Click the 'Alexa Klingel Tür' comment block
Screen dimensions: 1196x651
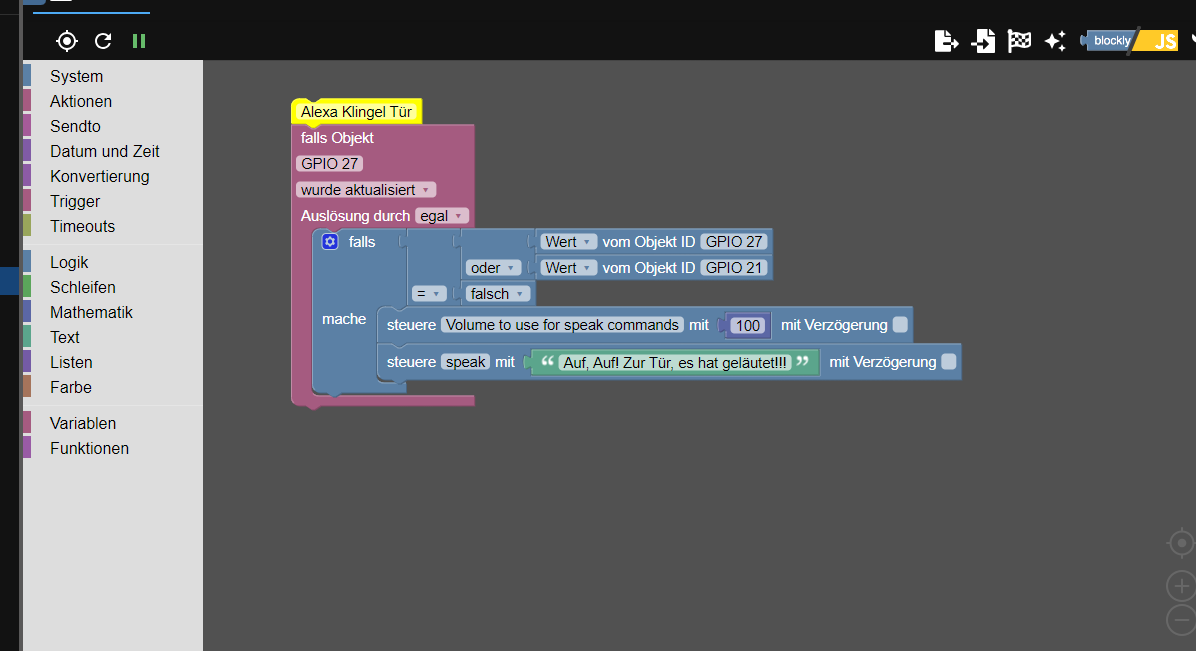pos(356,111)
